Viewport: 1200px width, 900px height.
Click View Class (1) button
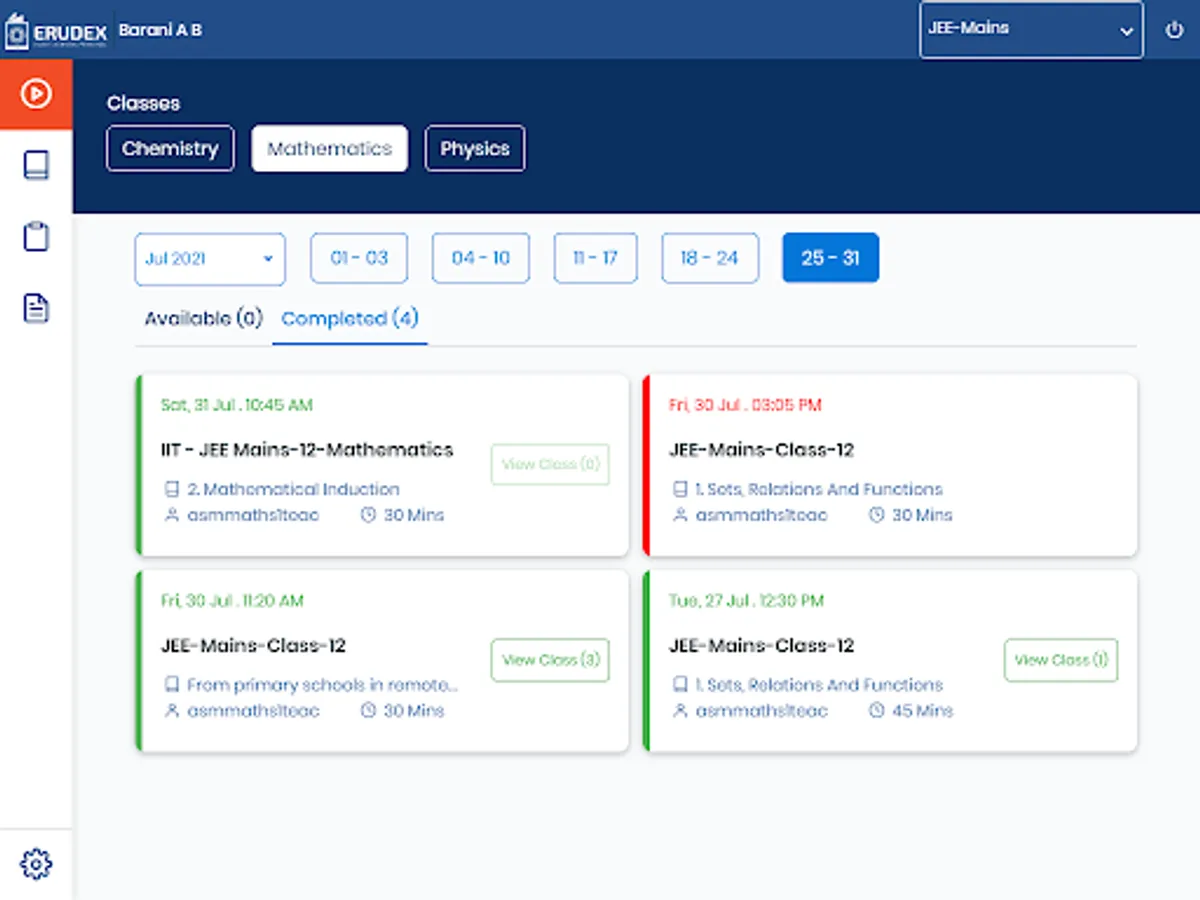point(1061,660)
